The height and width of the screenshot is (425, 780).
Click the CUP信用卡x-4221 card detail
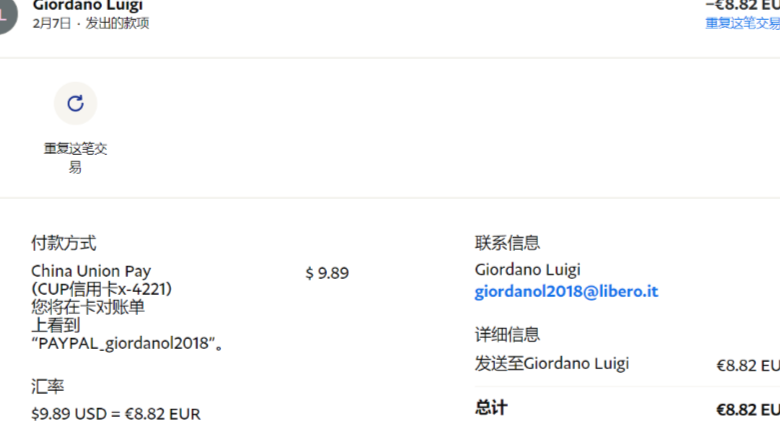click(102, 289)
